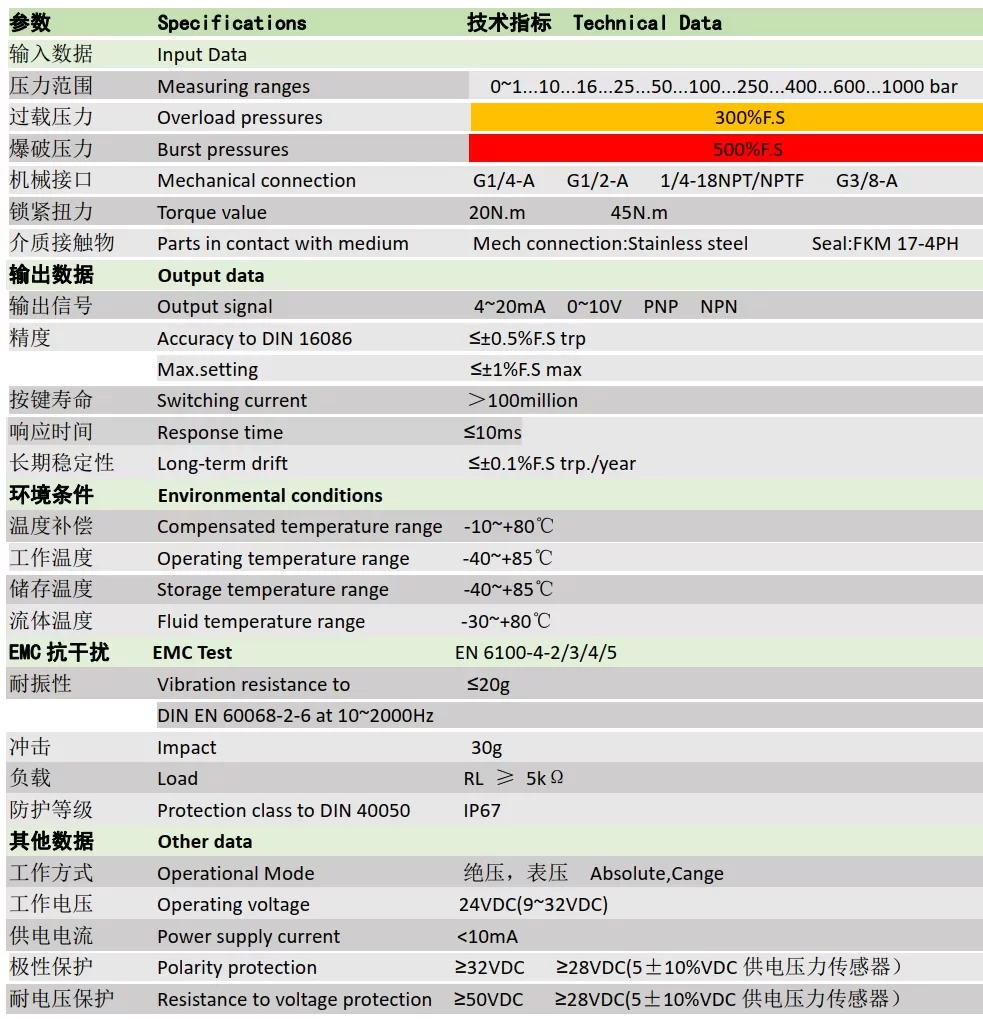Viewport: 983px width, 1019px height.
Task: Click the 'Measuring ranges' label
Action: point(233,86)
